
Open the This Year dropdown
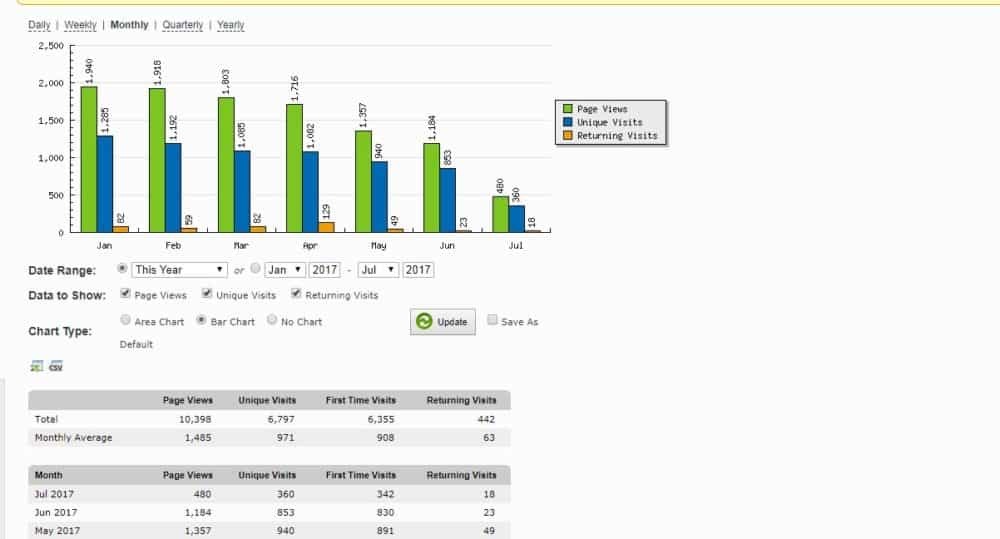tap(180, 269)
